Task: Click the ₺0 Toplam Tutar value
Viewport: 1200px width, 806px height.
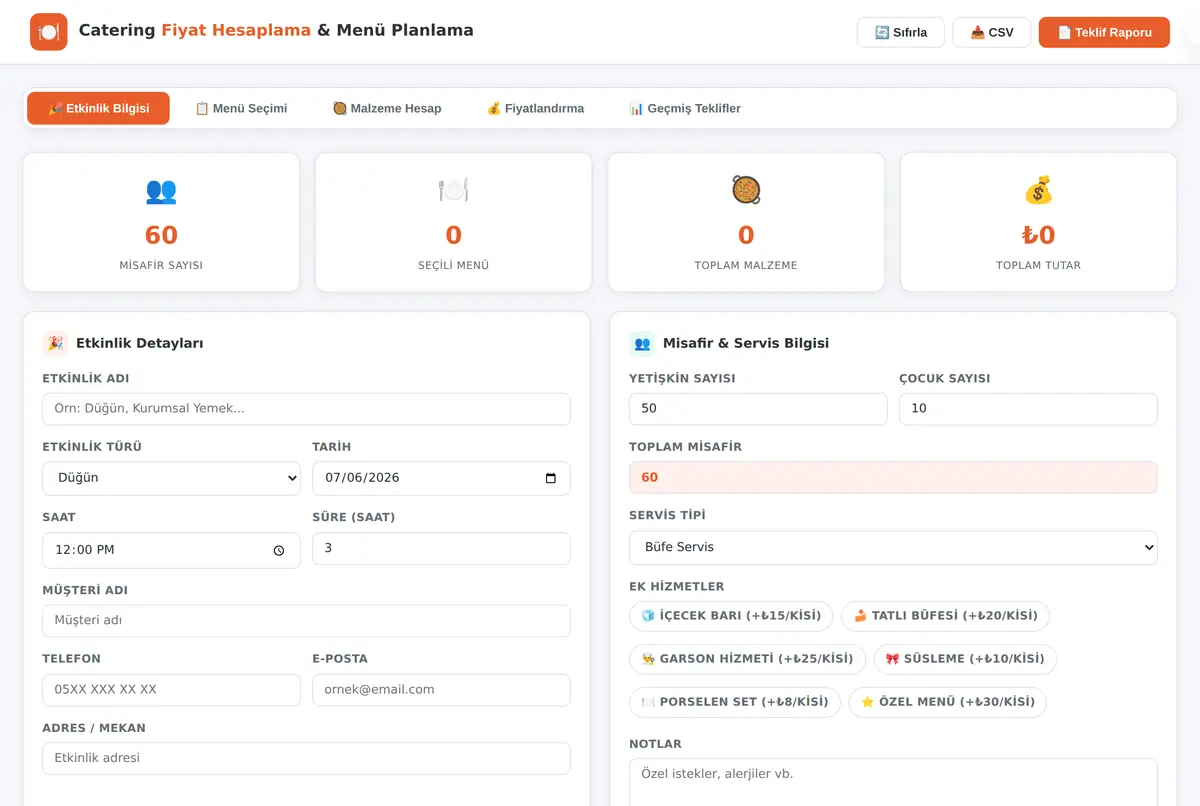Action: coord(1038,235)
